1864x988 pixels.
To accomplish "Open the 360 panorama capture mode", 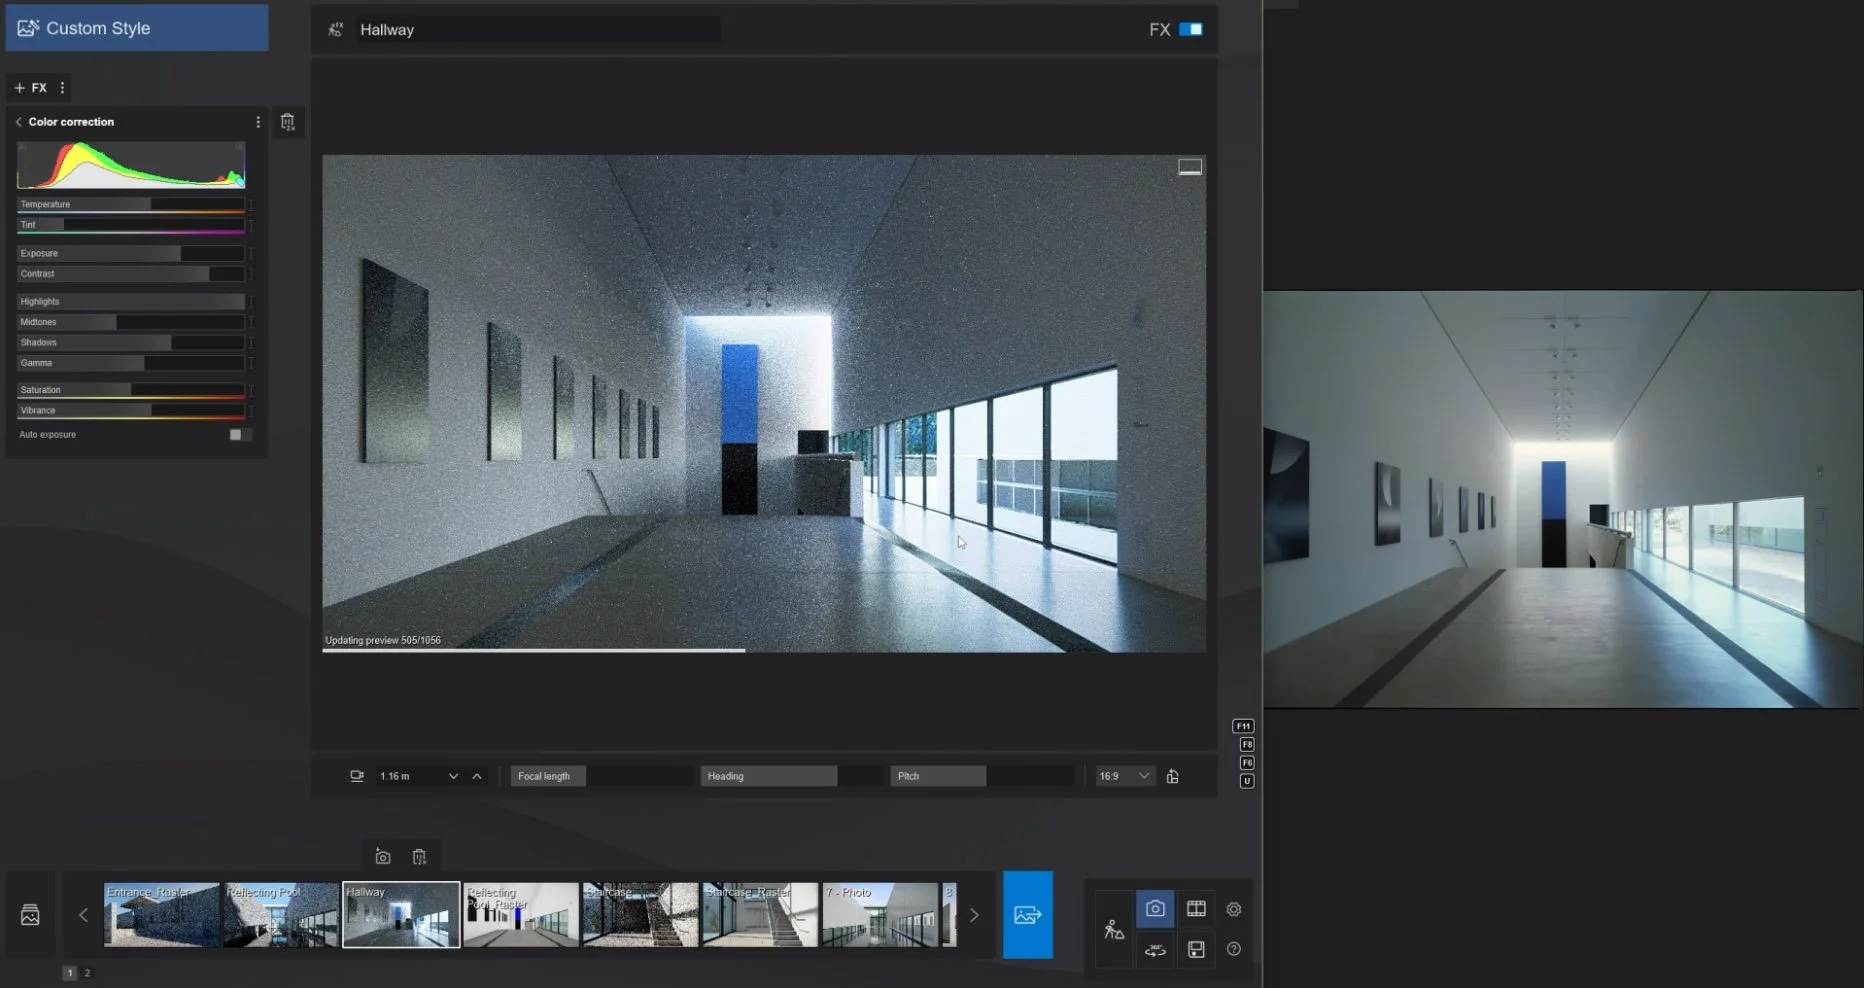I will click(1155, 950).
